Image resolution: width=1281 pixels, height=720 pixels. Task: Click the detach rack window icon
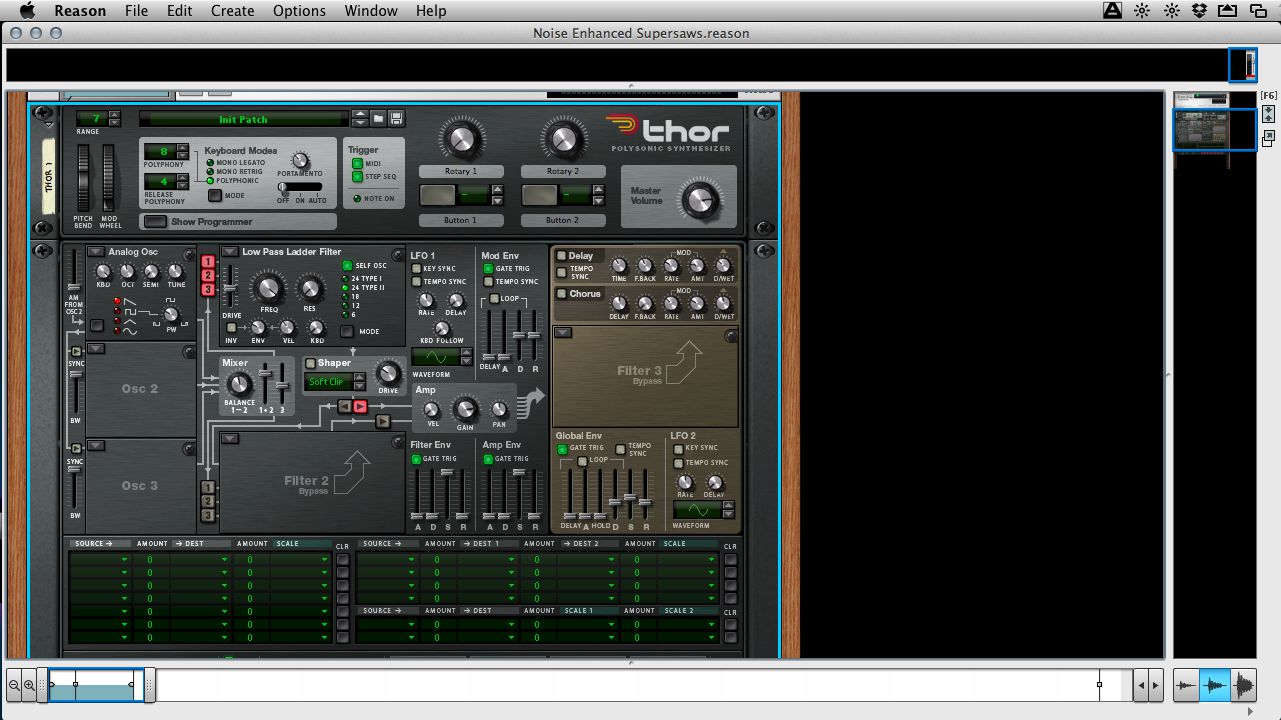pos(1268,137)
